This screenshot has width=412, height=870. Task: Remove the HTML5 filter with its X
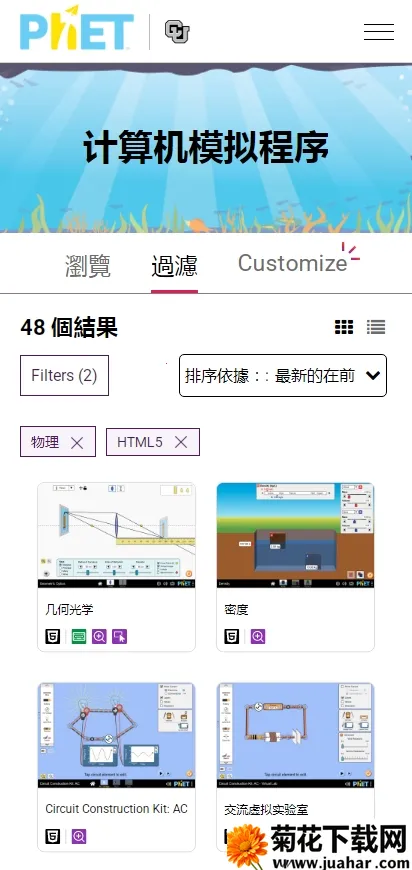181,442
